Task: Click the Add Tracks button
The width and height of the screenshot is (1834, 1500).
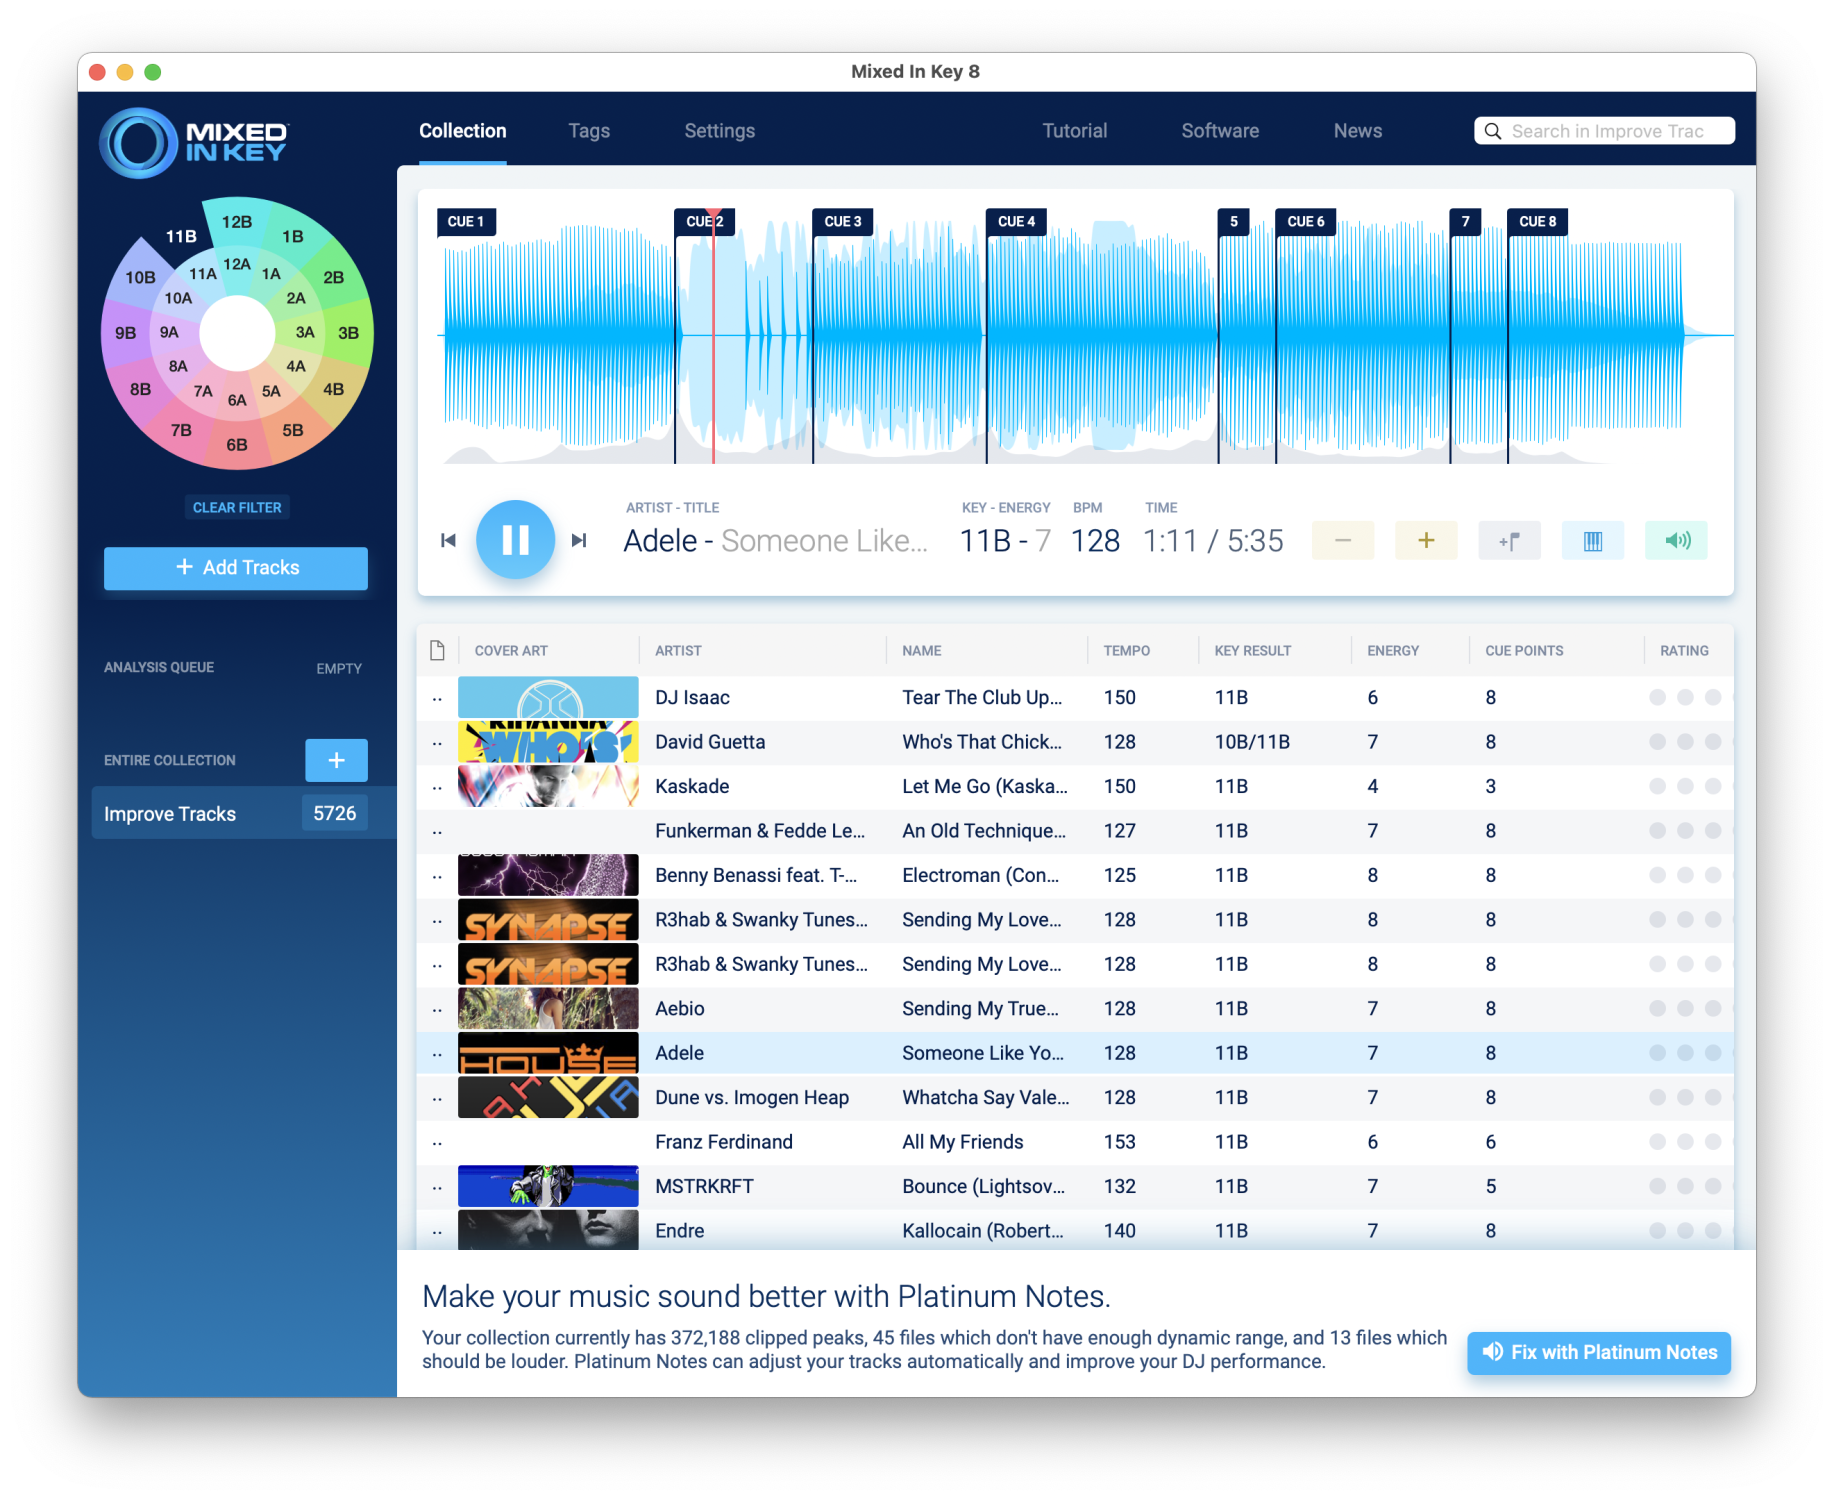Action: click(236, 567)
